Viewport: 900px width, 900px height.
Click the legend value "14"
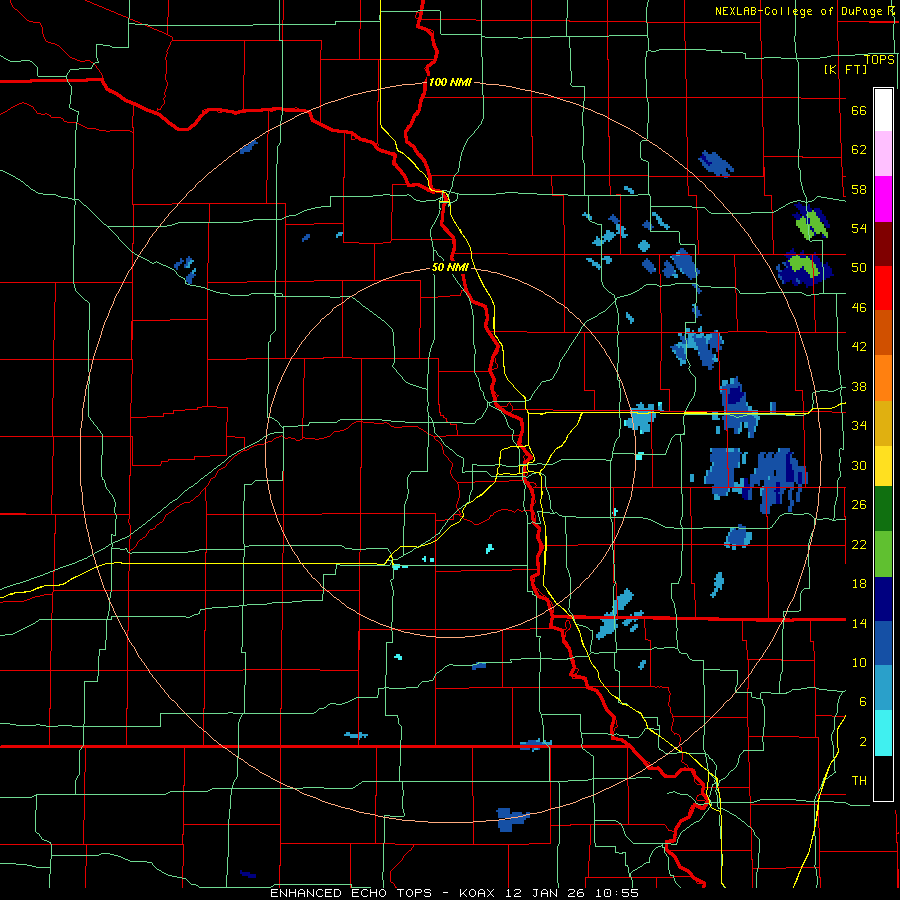pos(859,623)
